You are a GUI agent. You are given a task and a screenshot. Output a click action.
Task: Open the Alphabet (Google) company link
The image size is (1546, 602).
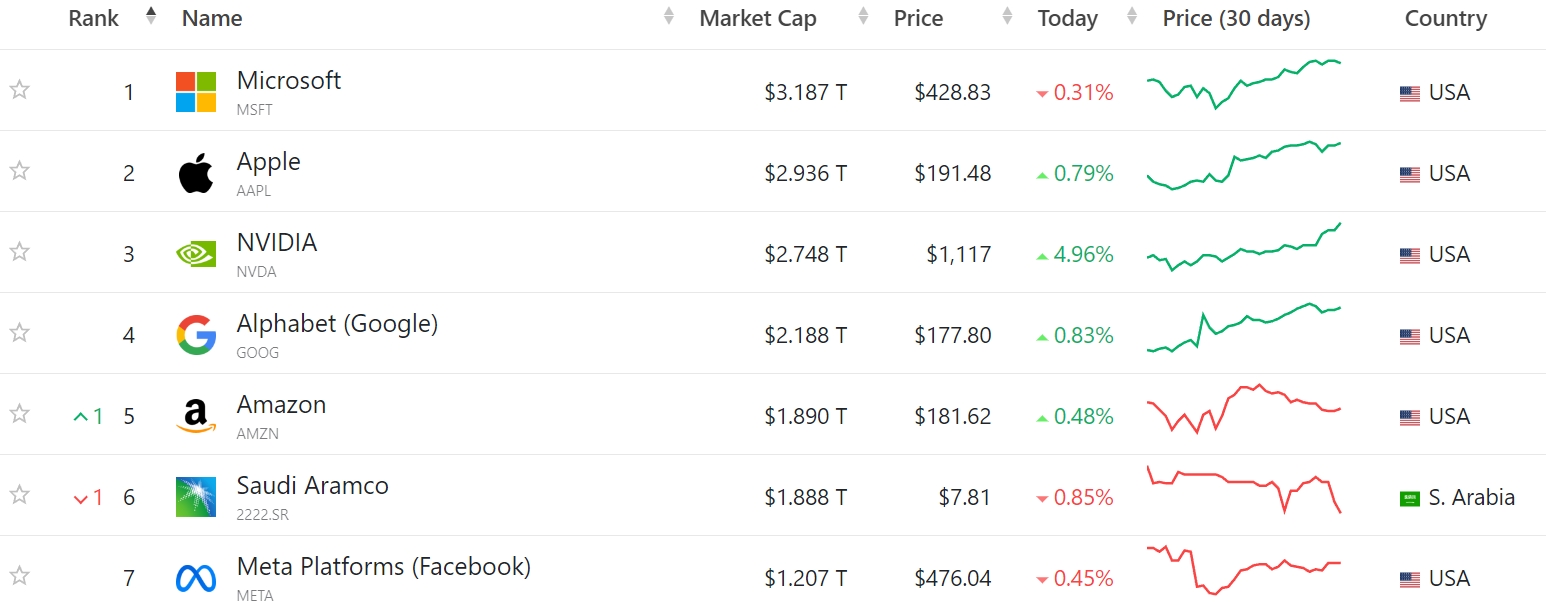337,324
